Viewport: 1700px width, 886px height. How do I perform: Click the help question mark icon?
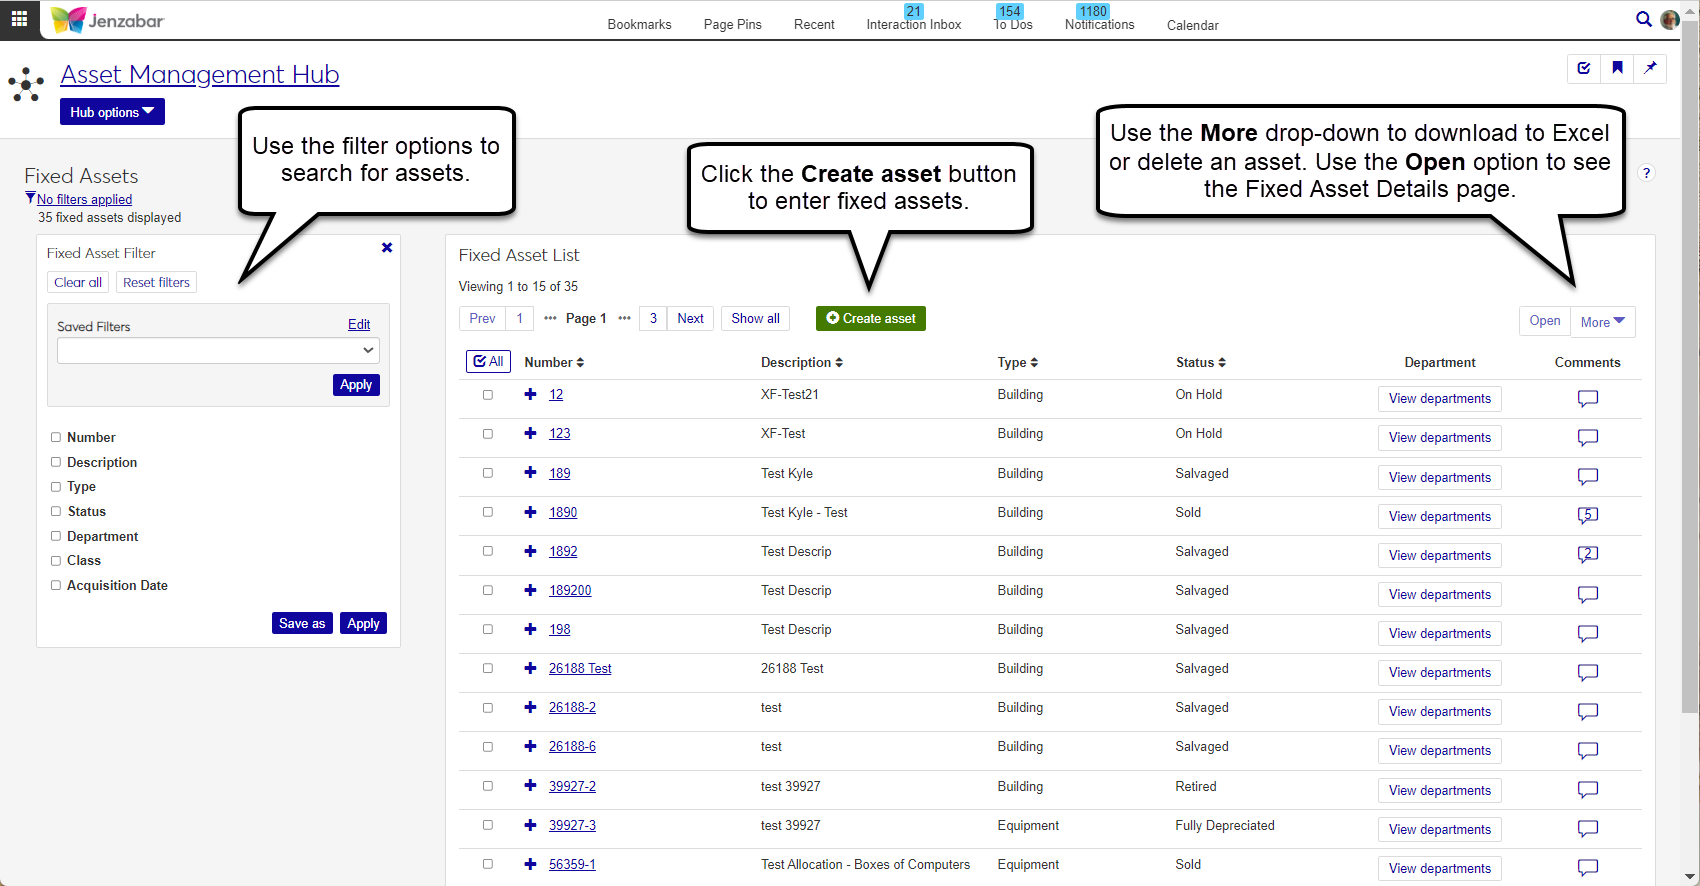click(1646, 173)
